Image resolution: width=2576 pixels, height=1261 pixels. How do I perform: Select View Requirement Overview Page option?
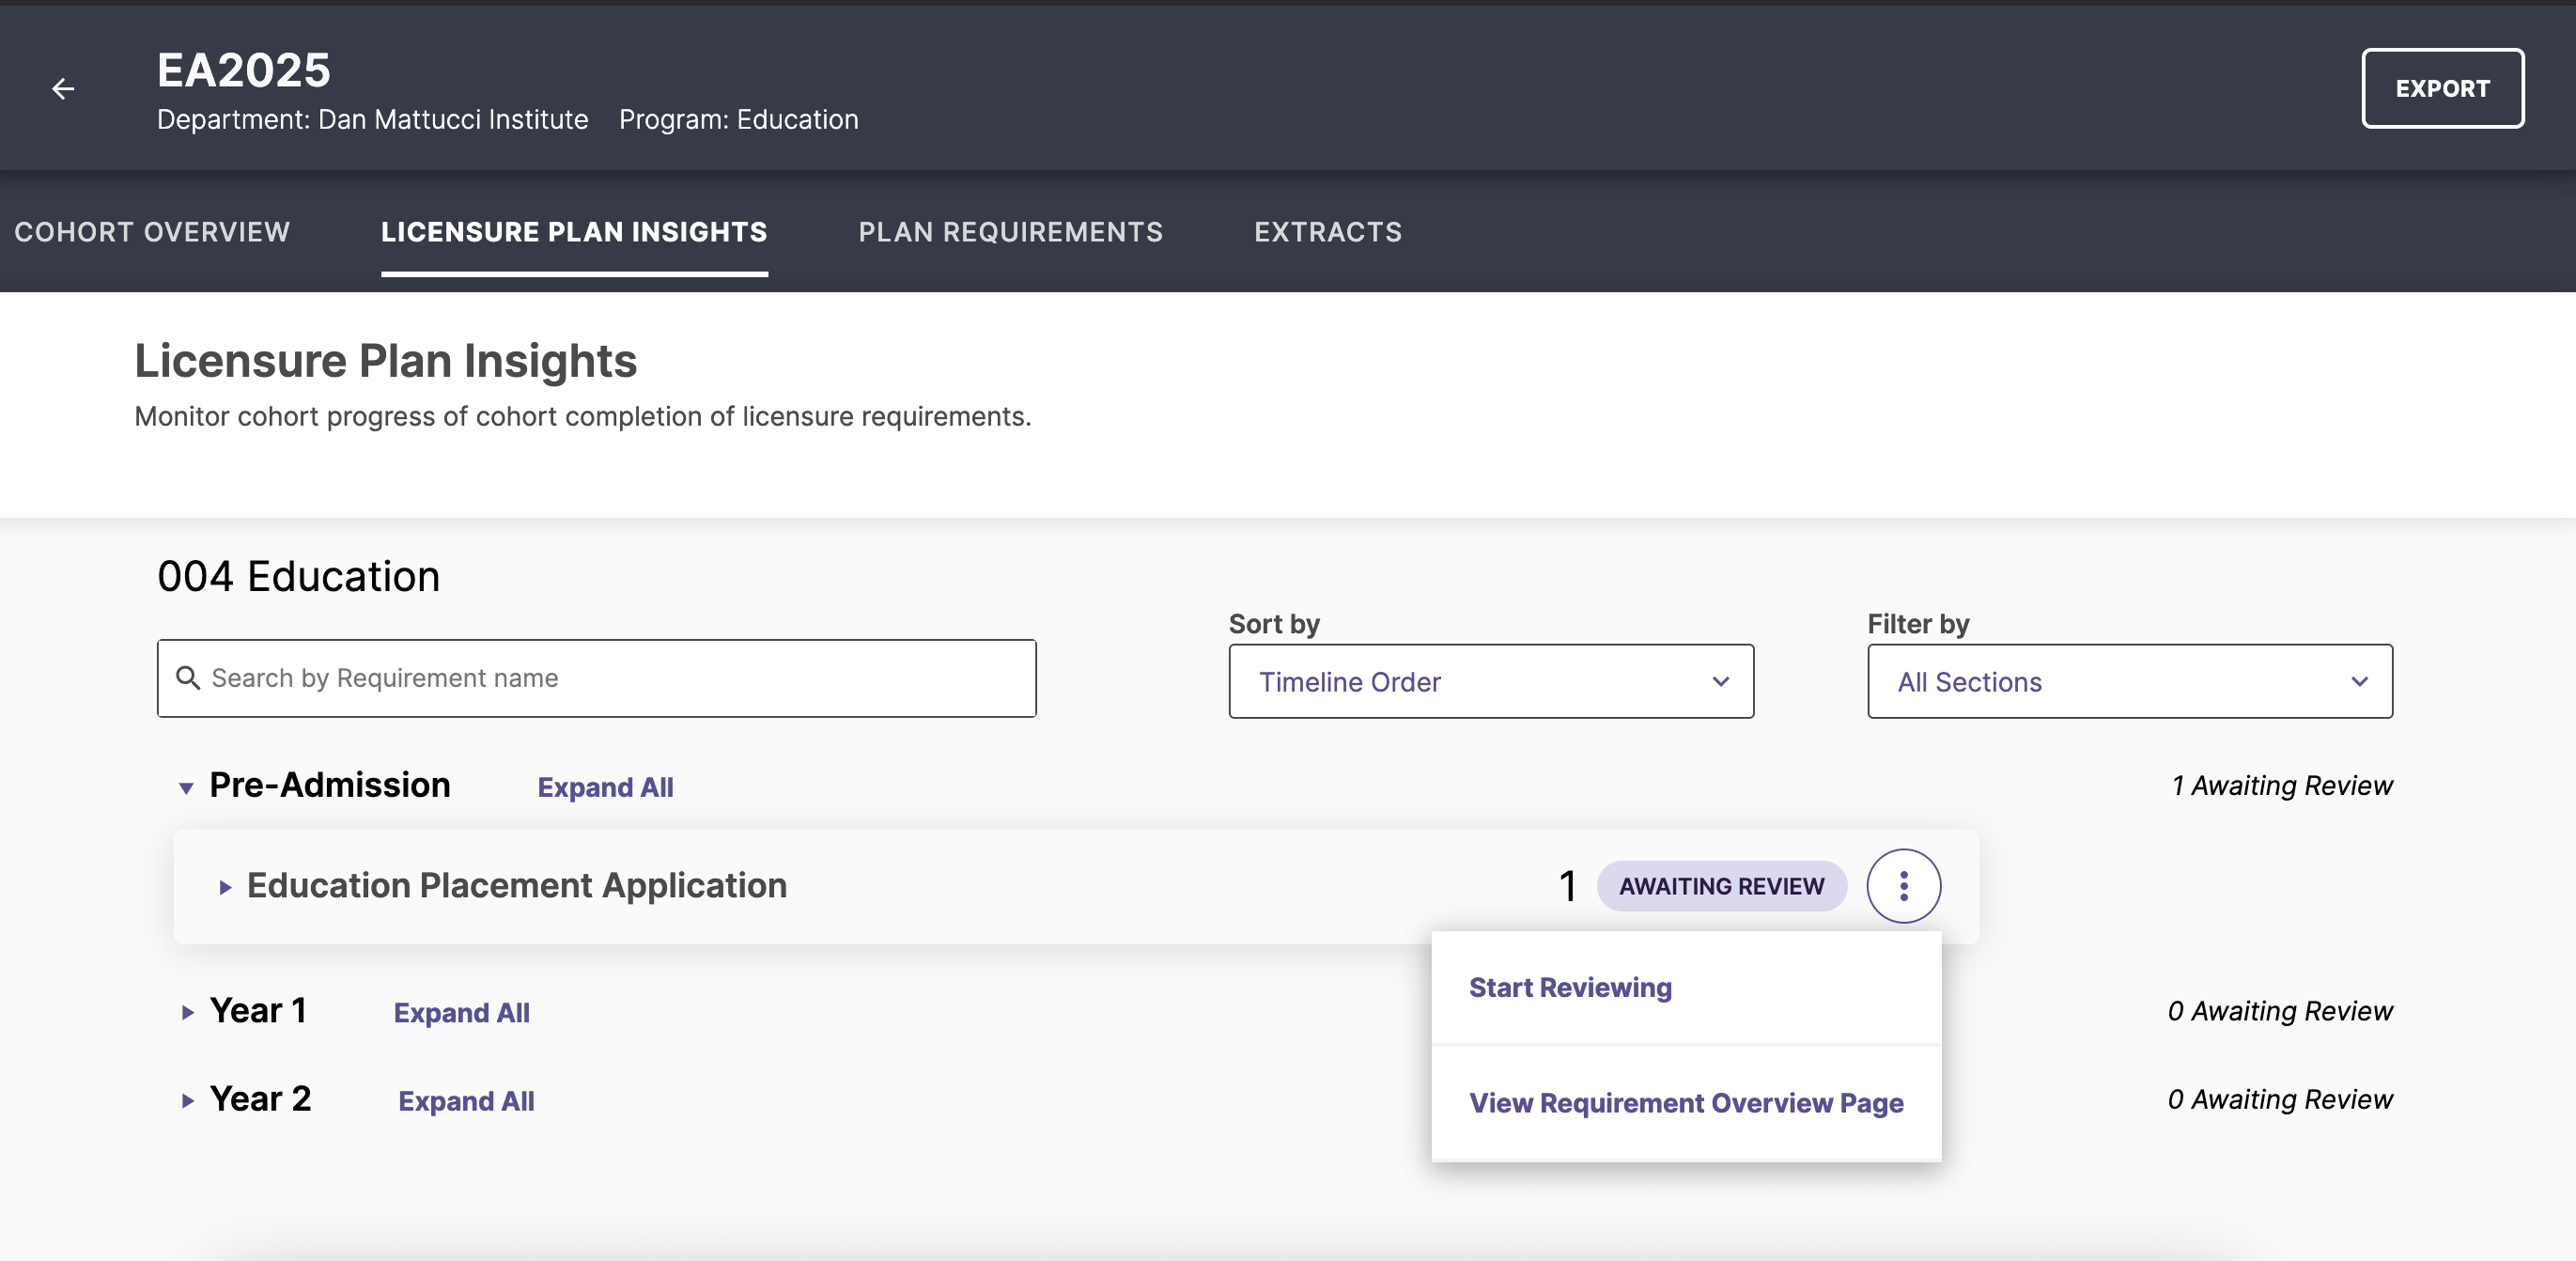[1686, 1103]
